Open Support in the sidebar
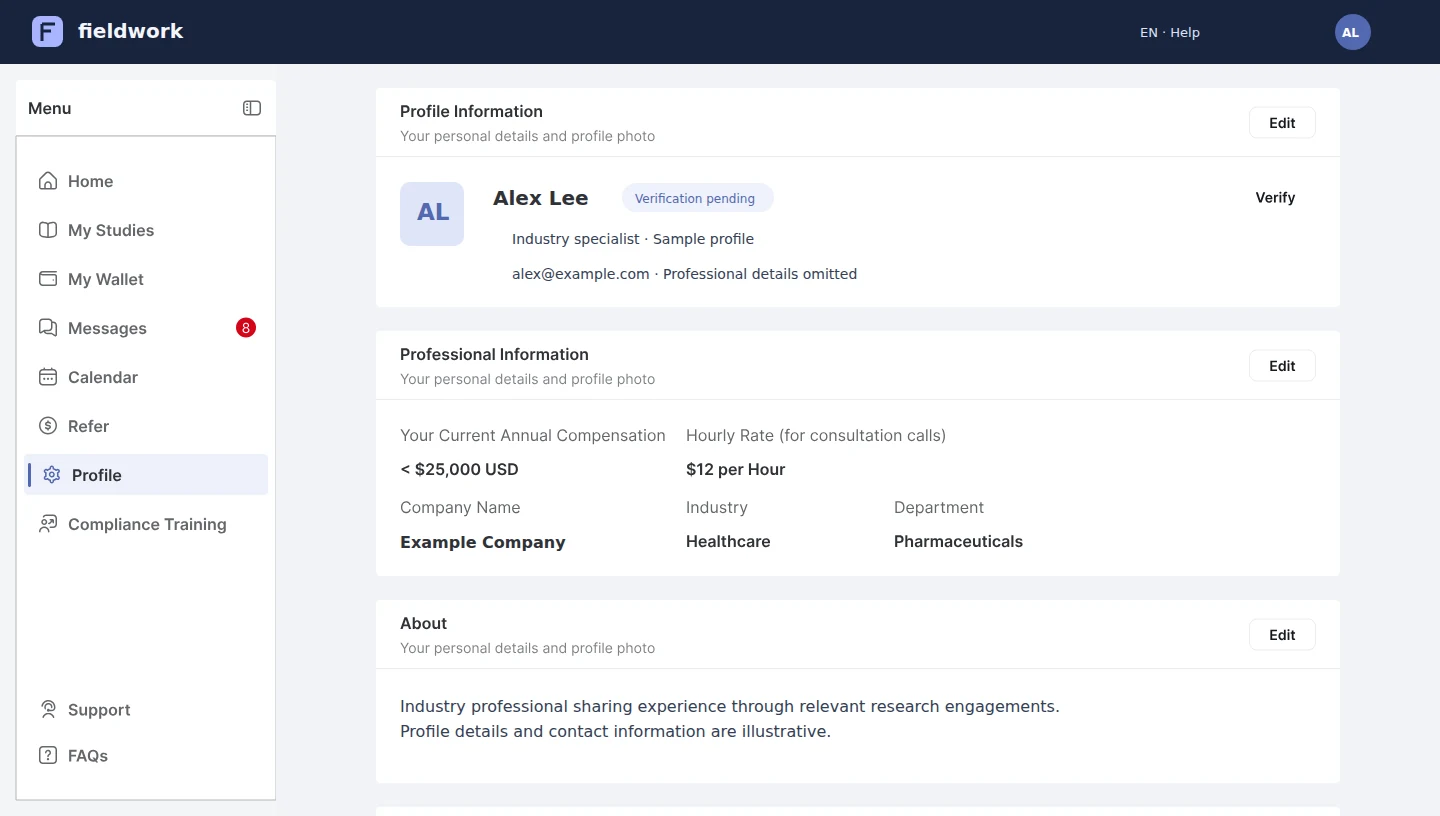The width and height of the screenshot is (1440, 816). pos(146,710)
